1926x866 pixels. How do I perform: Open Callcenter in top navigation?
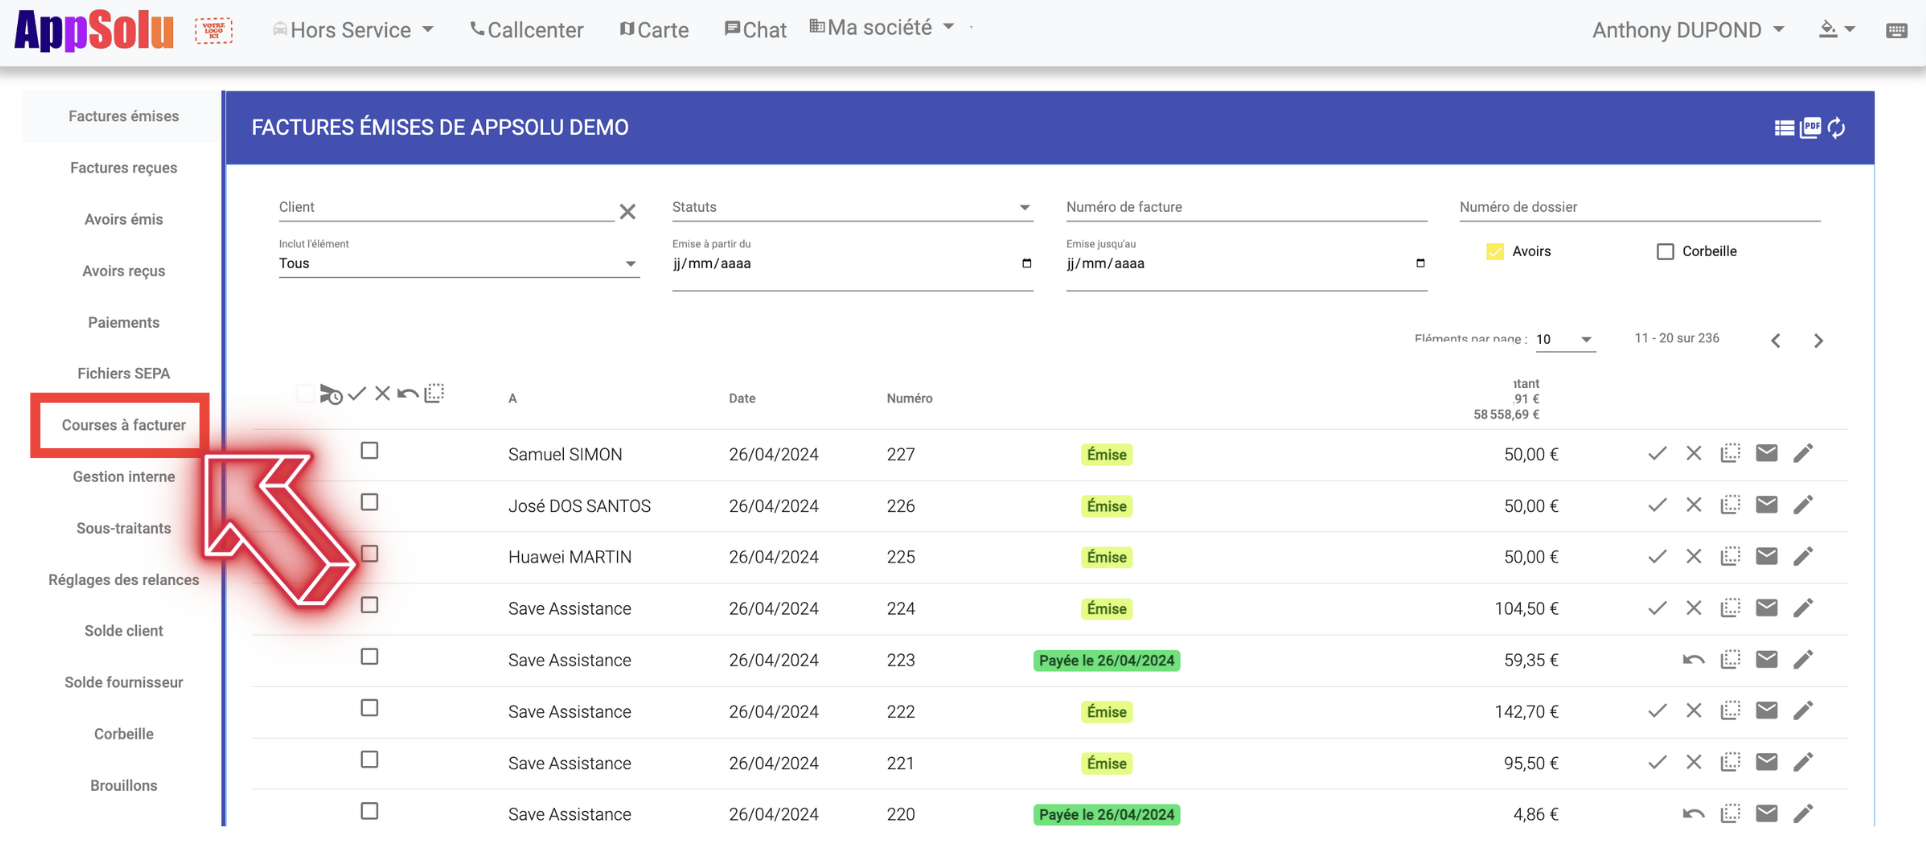tap(527, 30)
